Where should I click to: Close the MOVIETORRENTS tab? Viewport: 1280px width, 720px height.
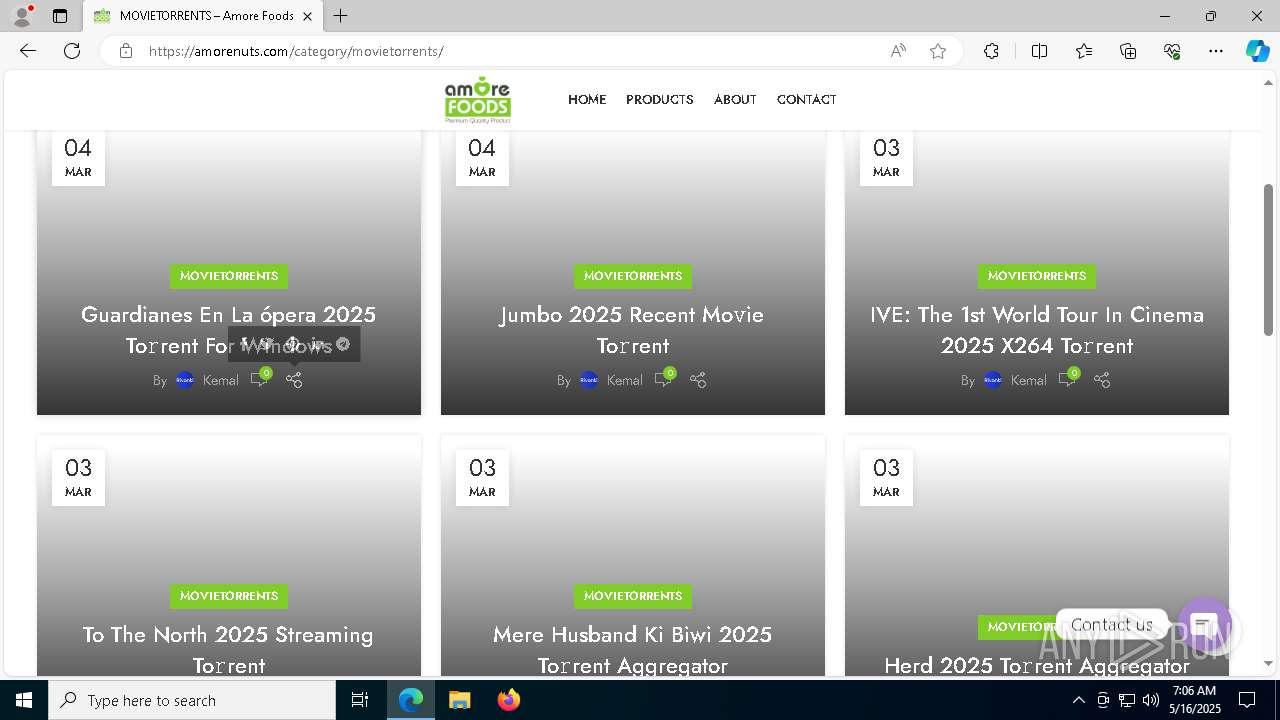tap(307, 16)
